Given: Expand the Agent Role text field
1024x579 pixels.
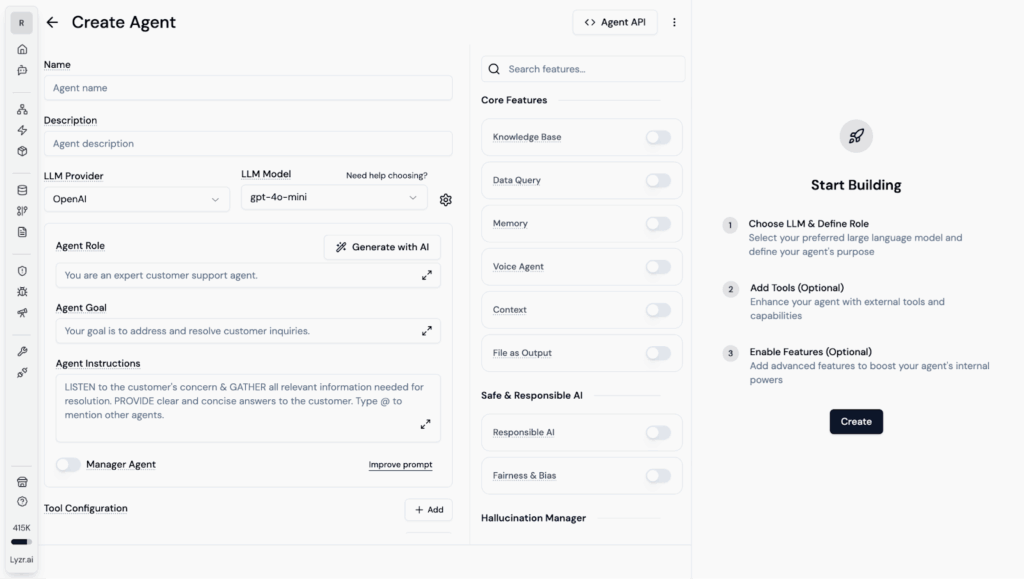Looking at the screenshot, I should (427, 275).
